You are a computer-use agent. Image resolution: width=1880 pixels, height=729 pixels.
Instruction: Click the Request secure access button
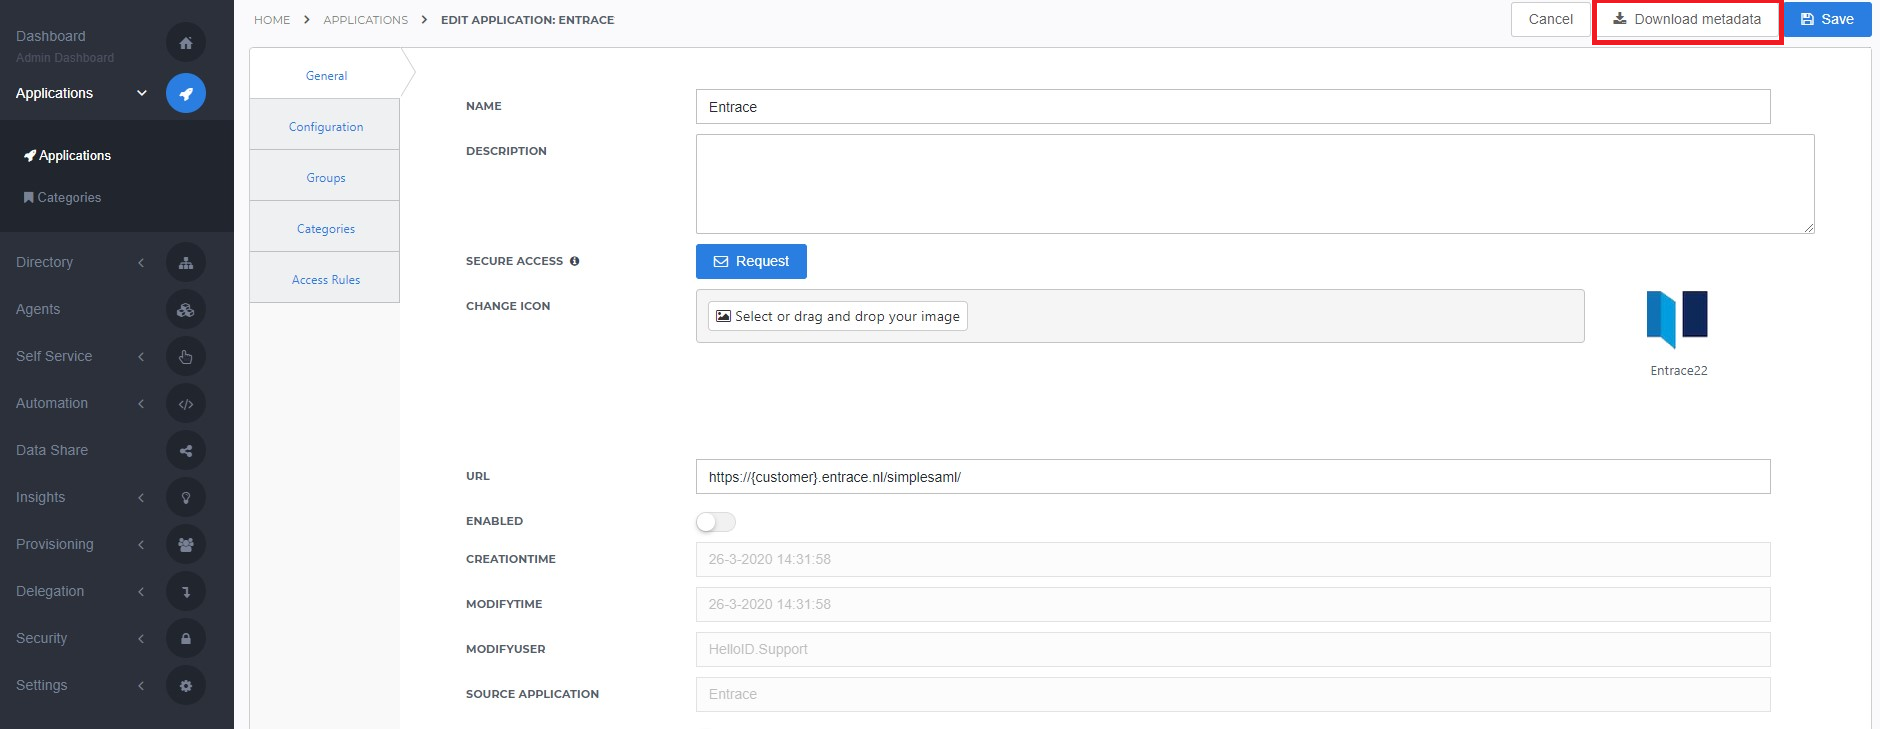click(x=751, y=261)
